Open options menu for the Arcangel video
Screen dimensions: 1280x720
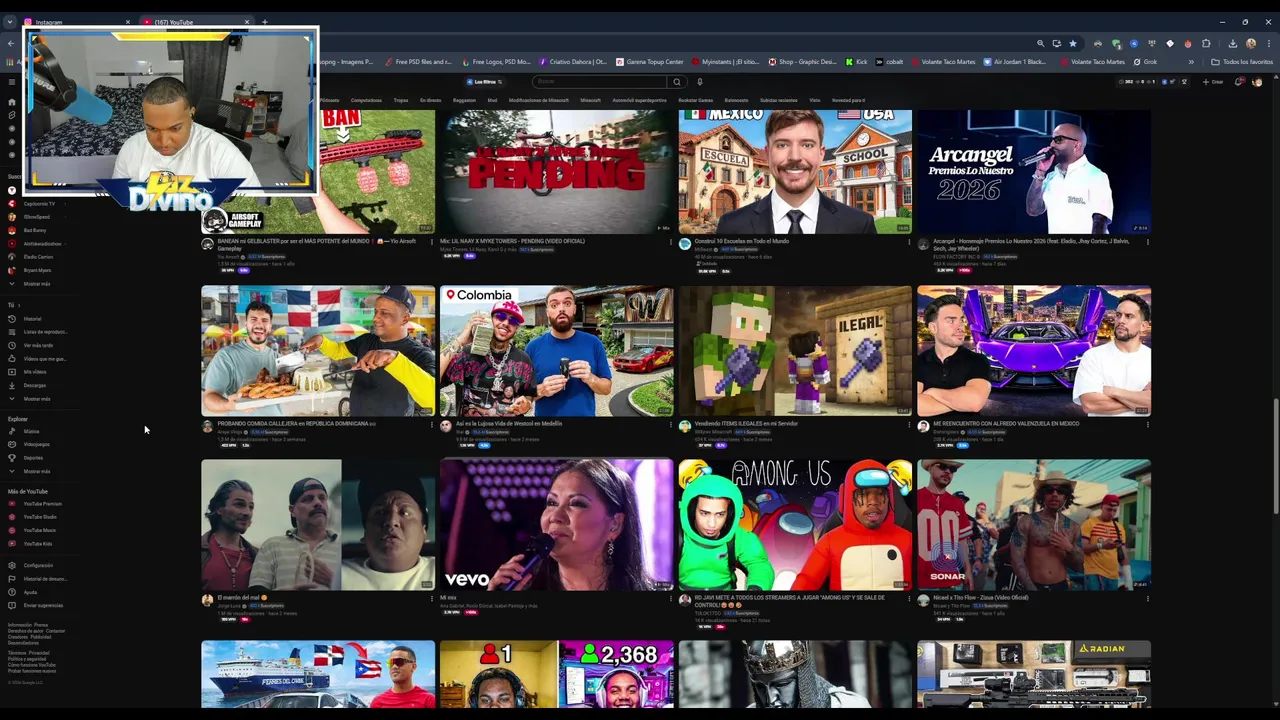point(1148,242)
